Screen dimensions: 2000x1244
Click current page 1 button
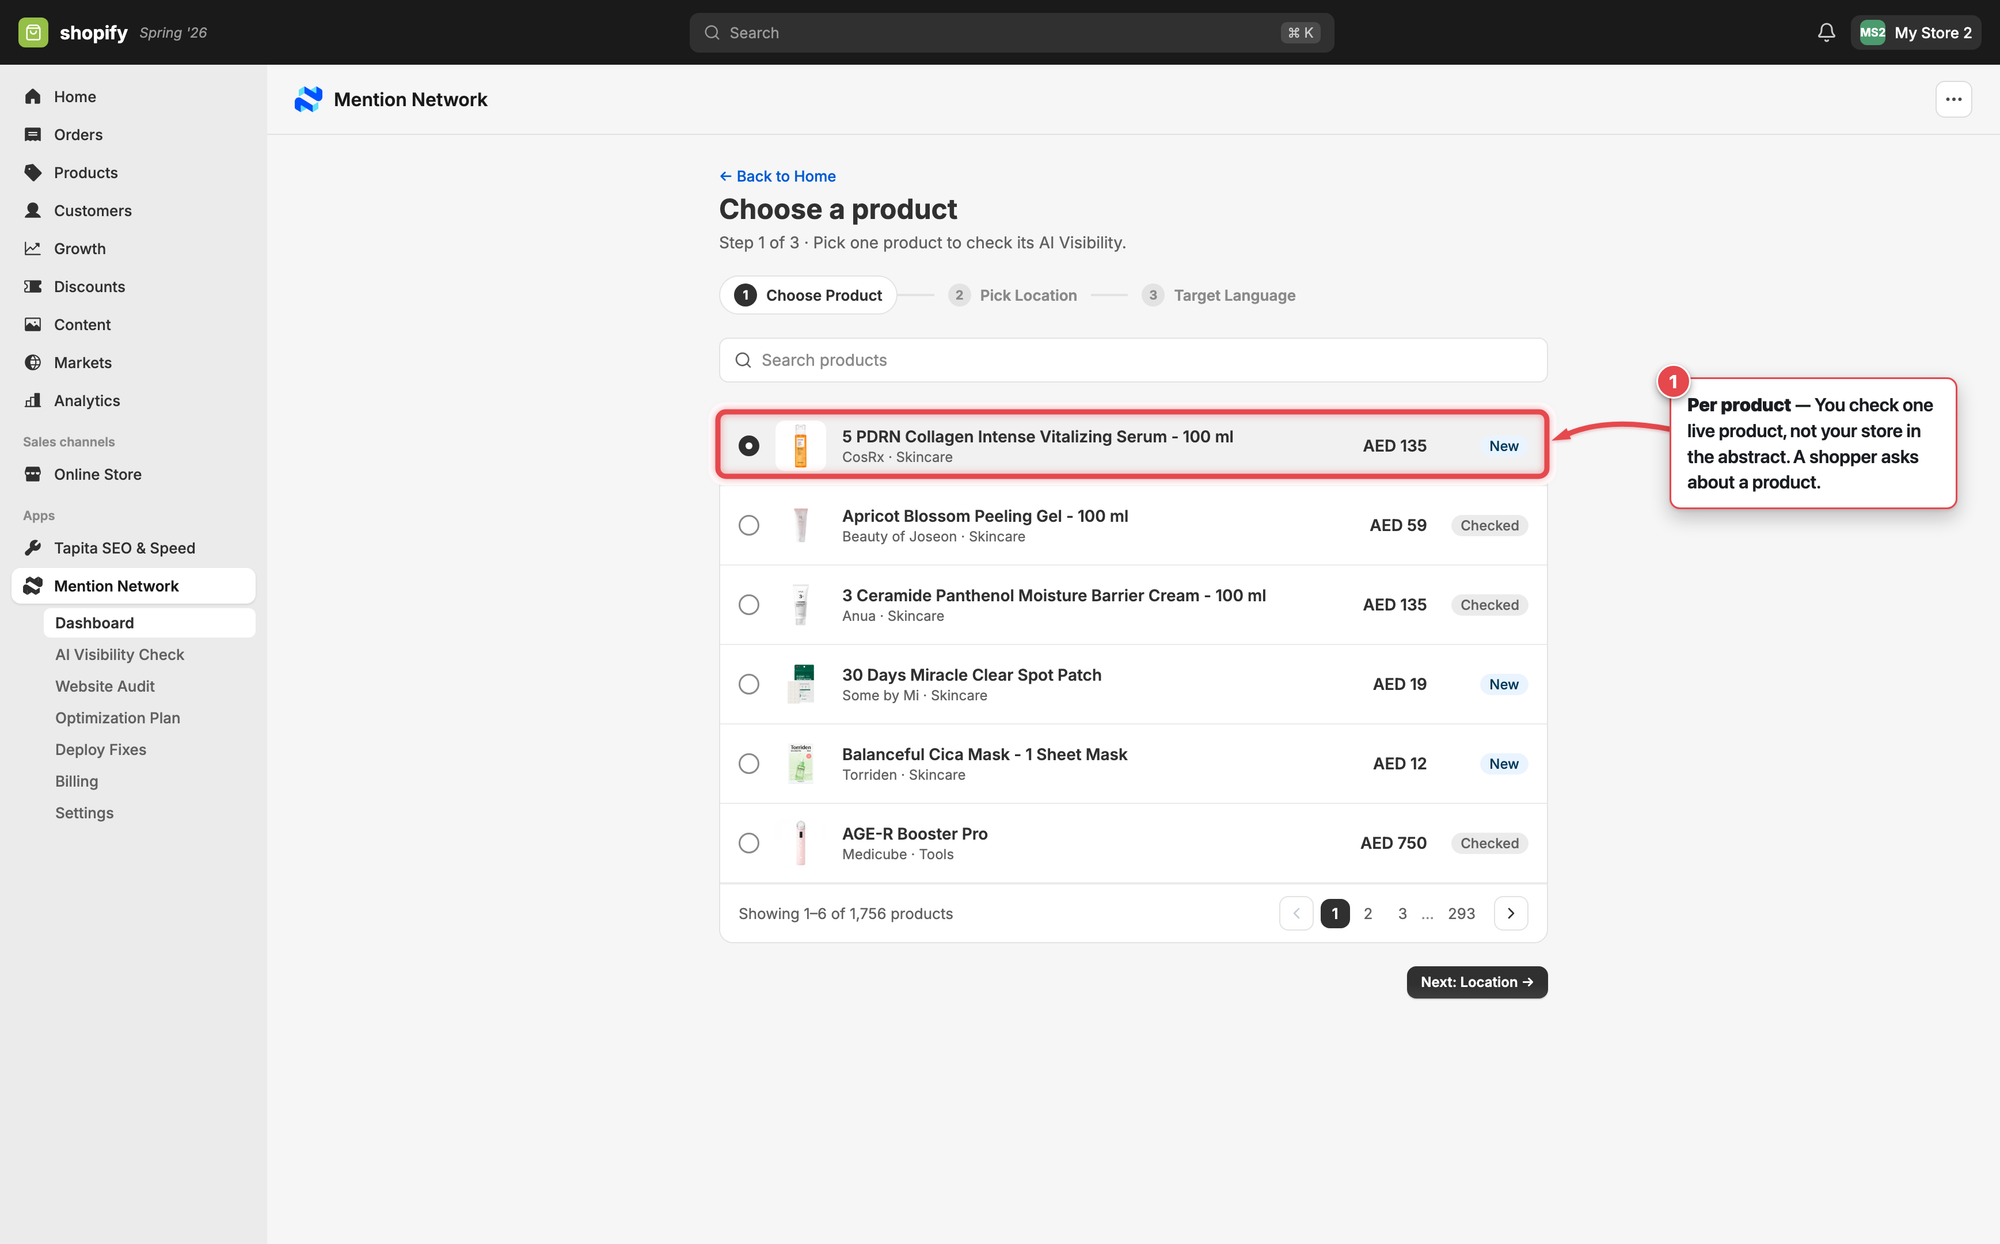1335,913
